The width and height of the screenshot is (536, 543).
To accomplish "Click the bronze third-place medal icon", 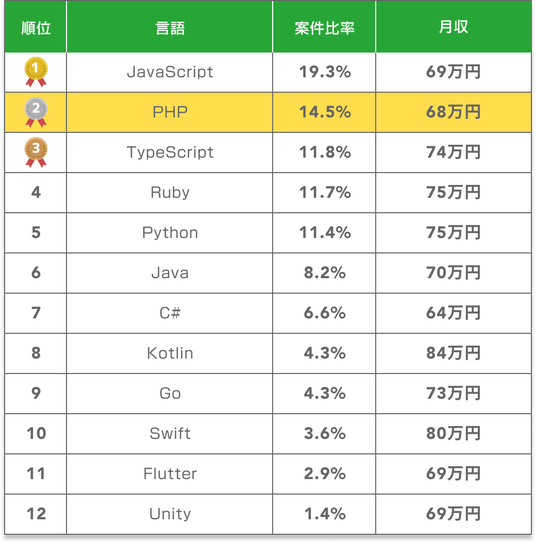I will click(36, 152).
